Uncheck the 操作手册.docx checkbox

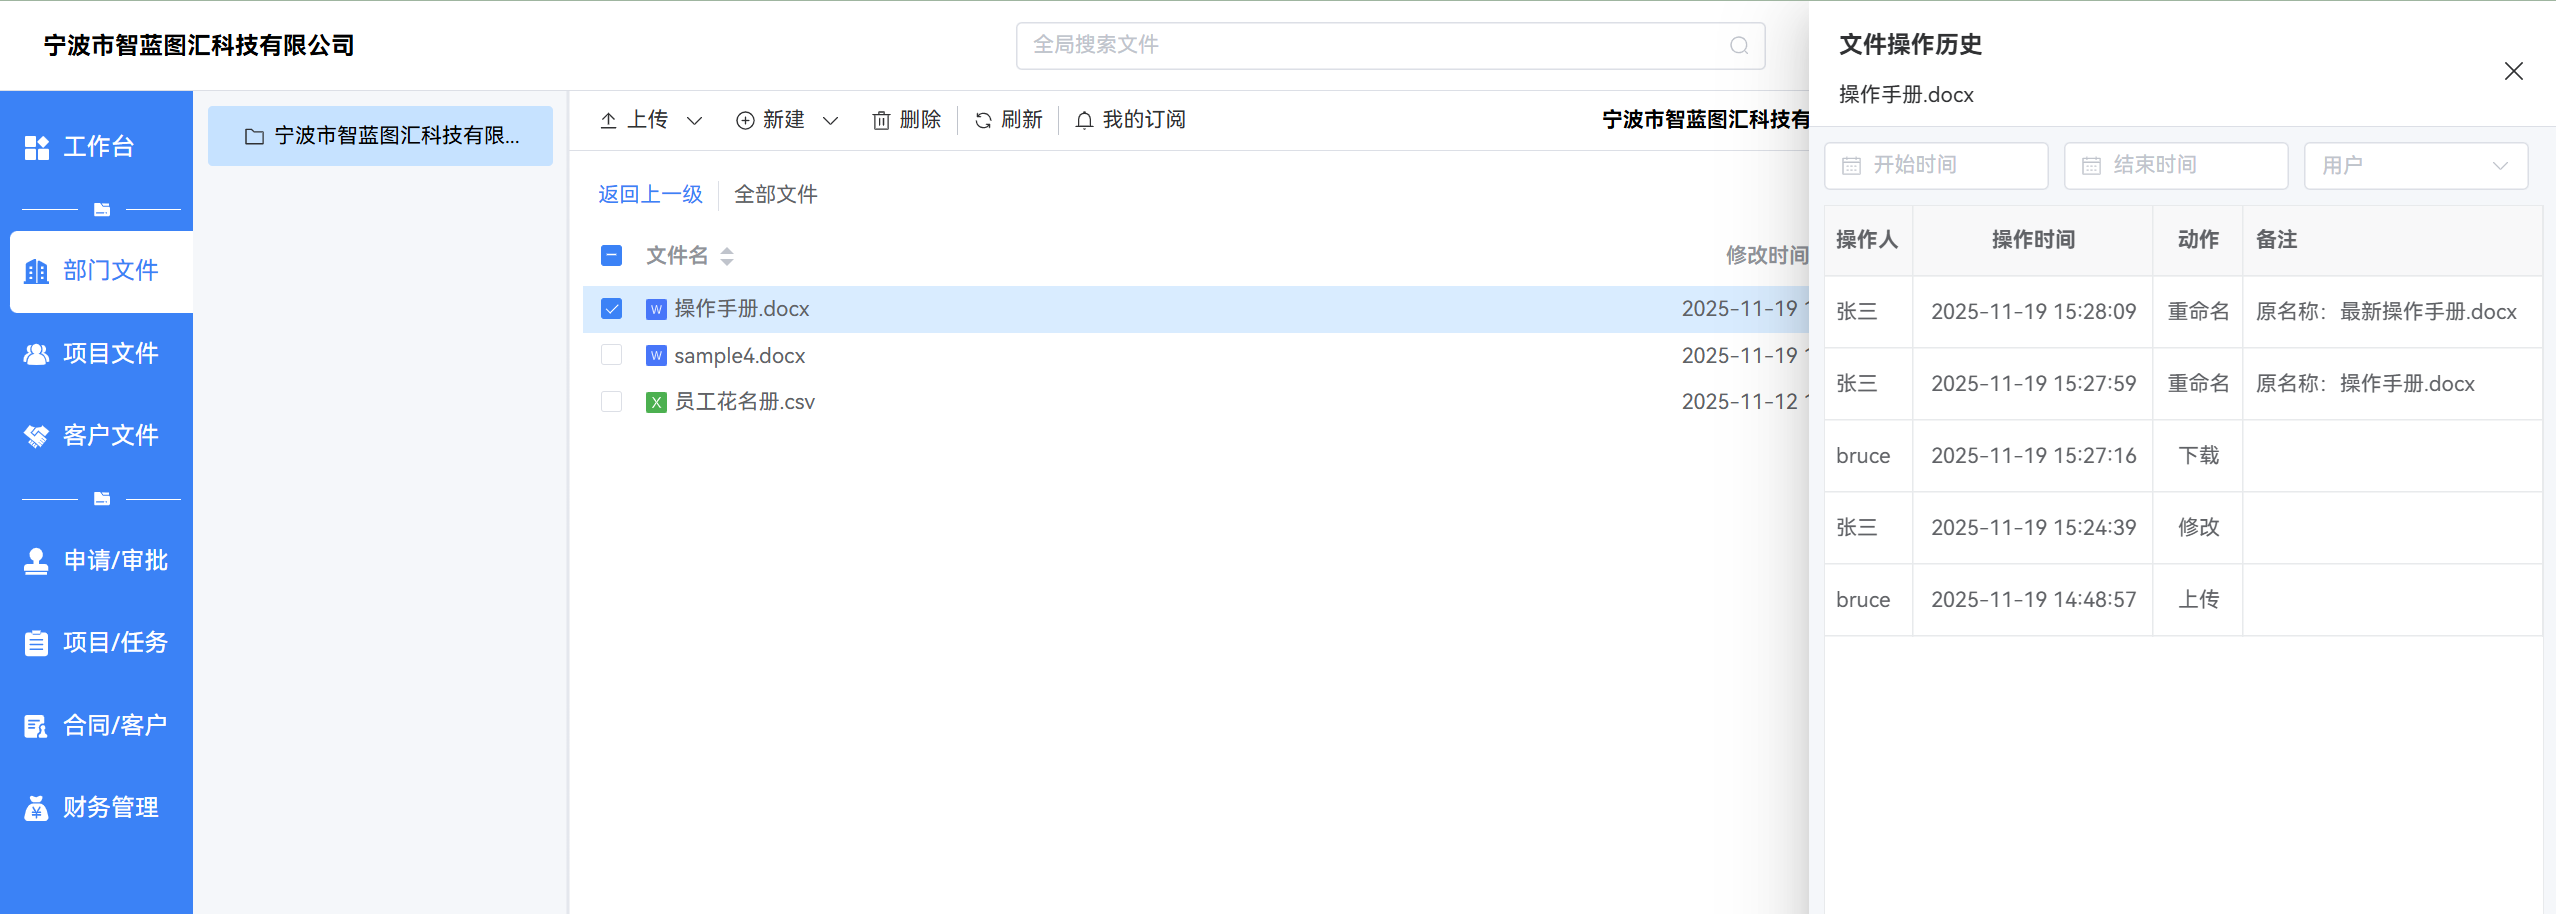(x=612, y=309)
